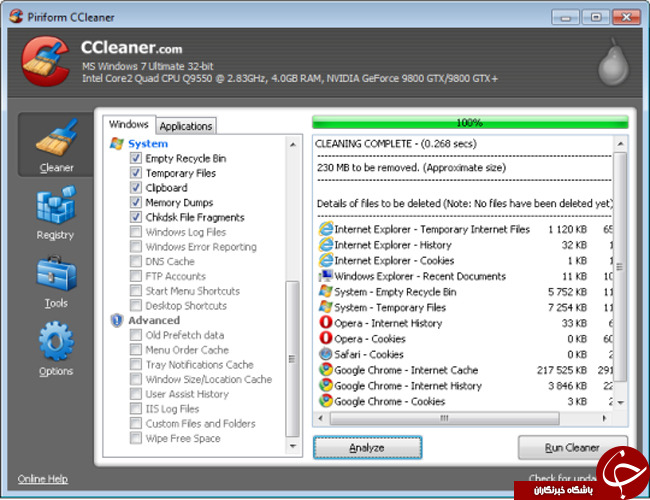Click the Piriform pear icon
The image size is (650, 500).
coord(613,62)
